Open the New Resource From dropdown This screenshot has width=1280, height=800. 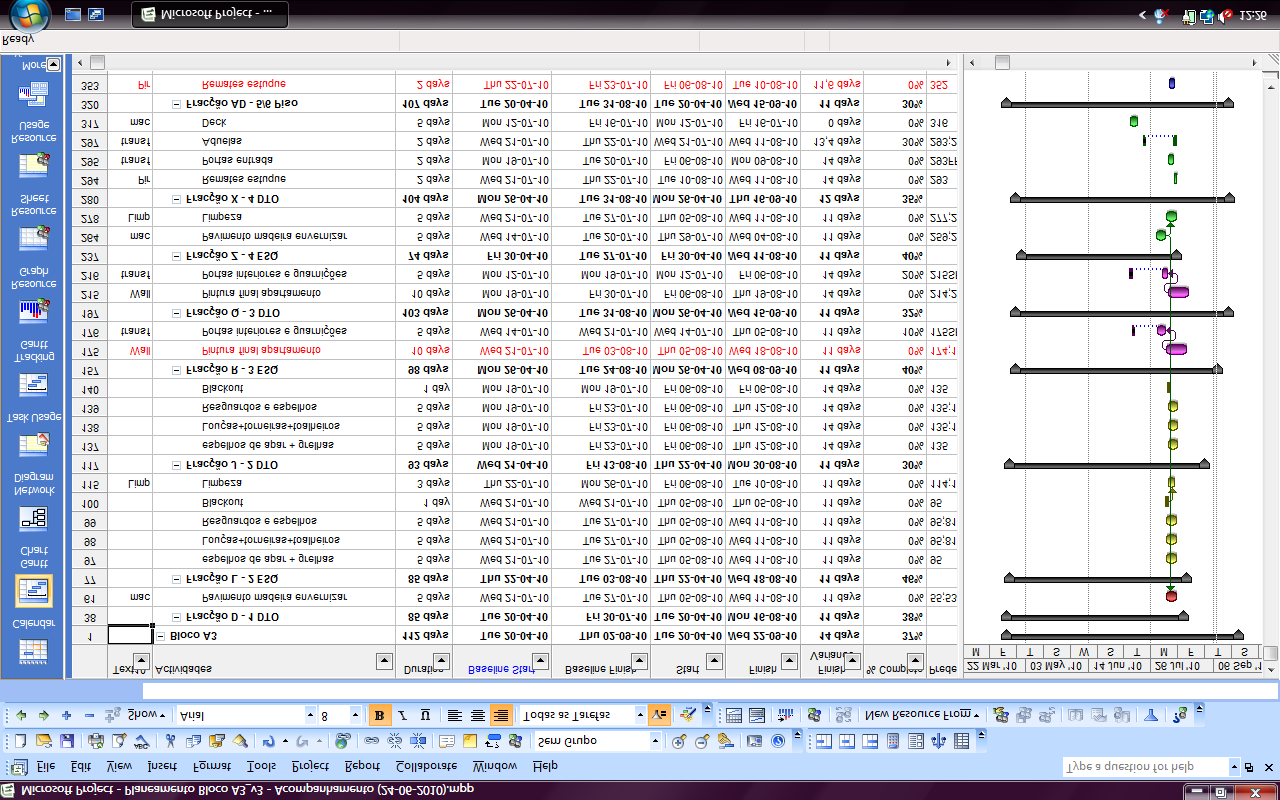click(x=923, y=715)
